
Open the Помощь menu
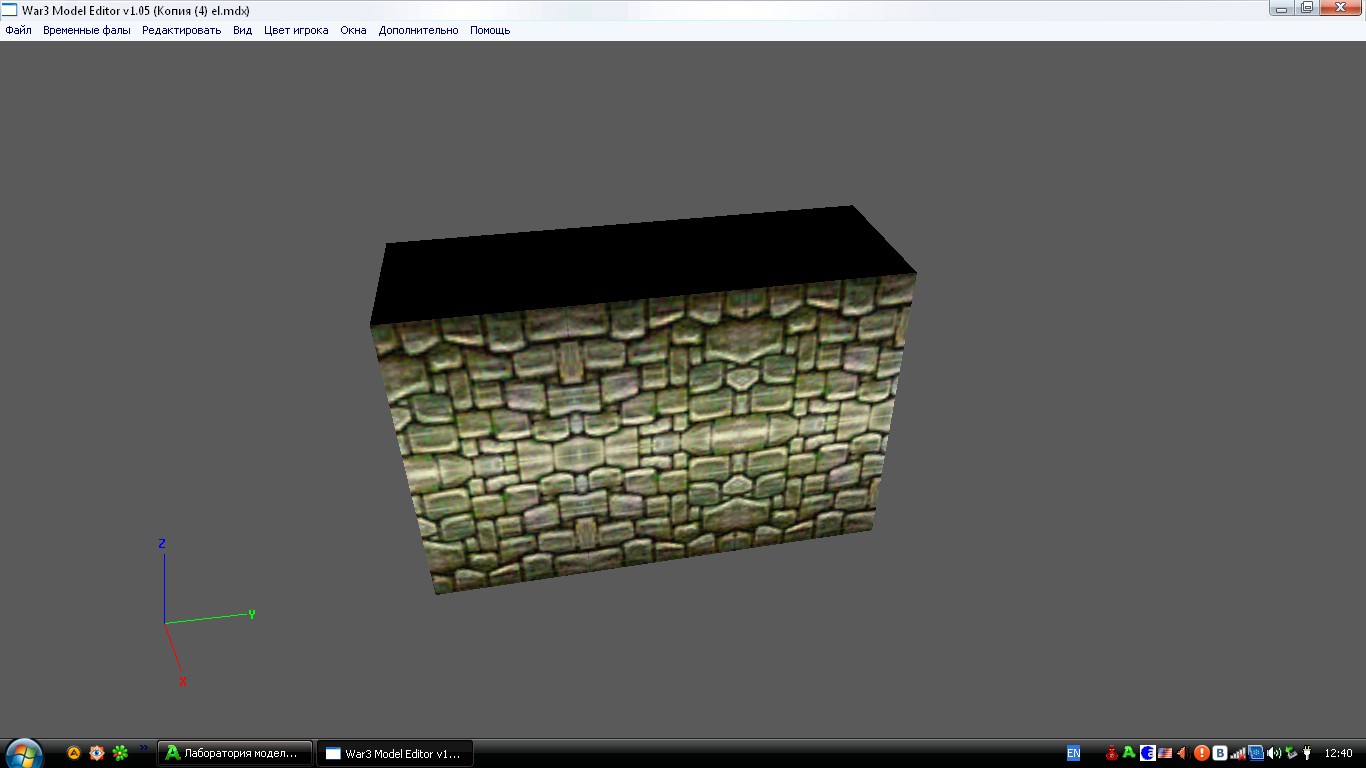[490, 30]
